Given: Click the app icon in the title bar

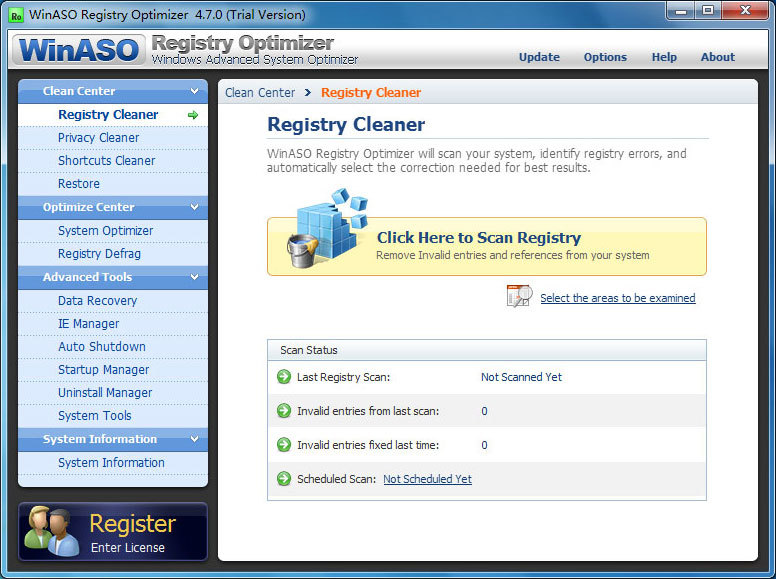Looking at the screenshot, I should click(16, 15).
